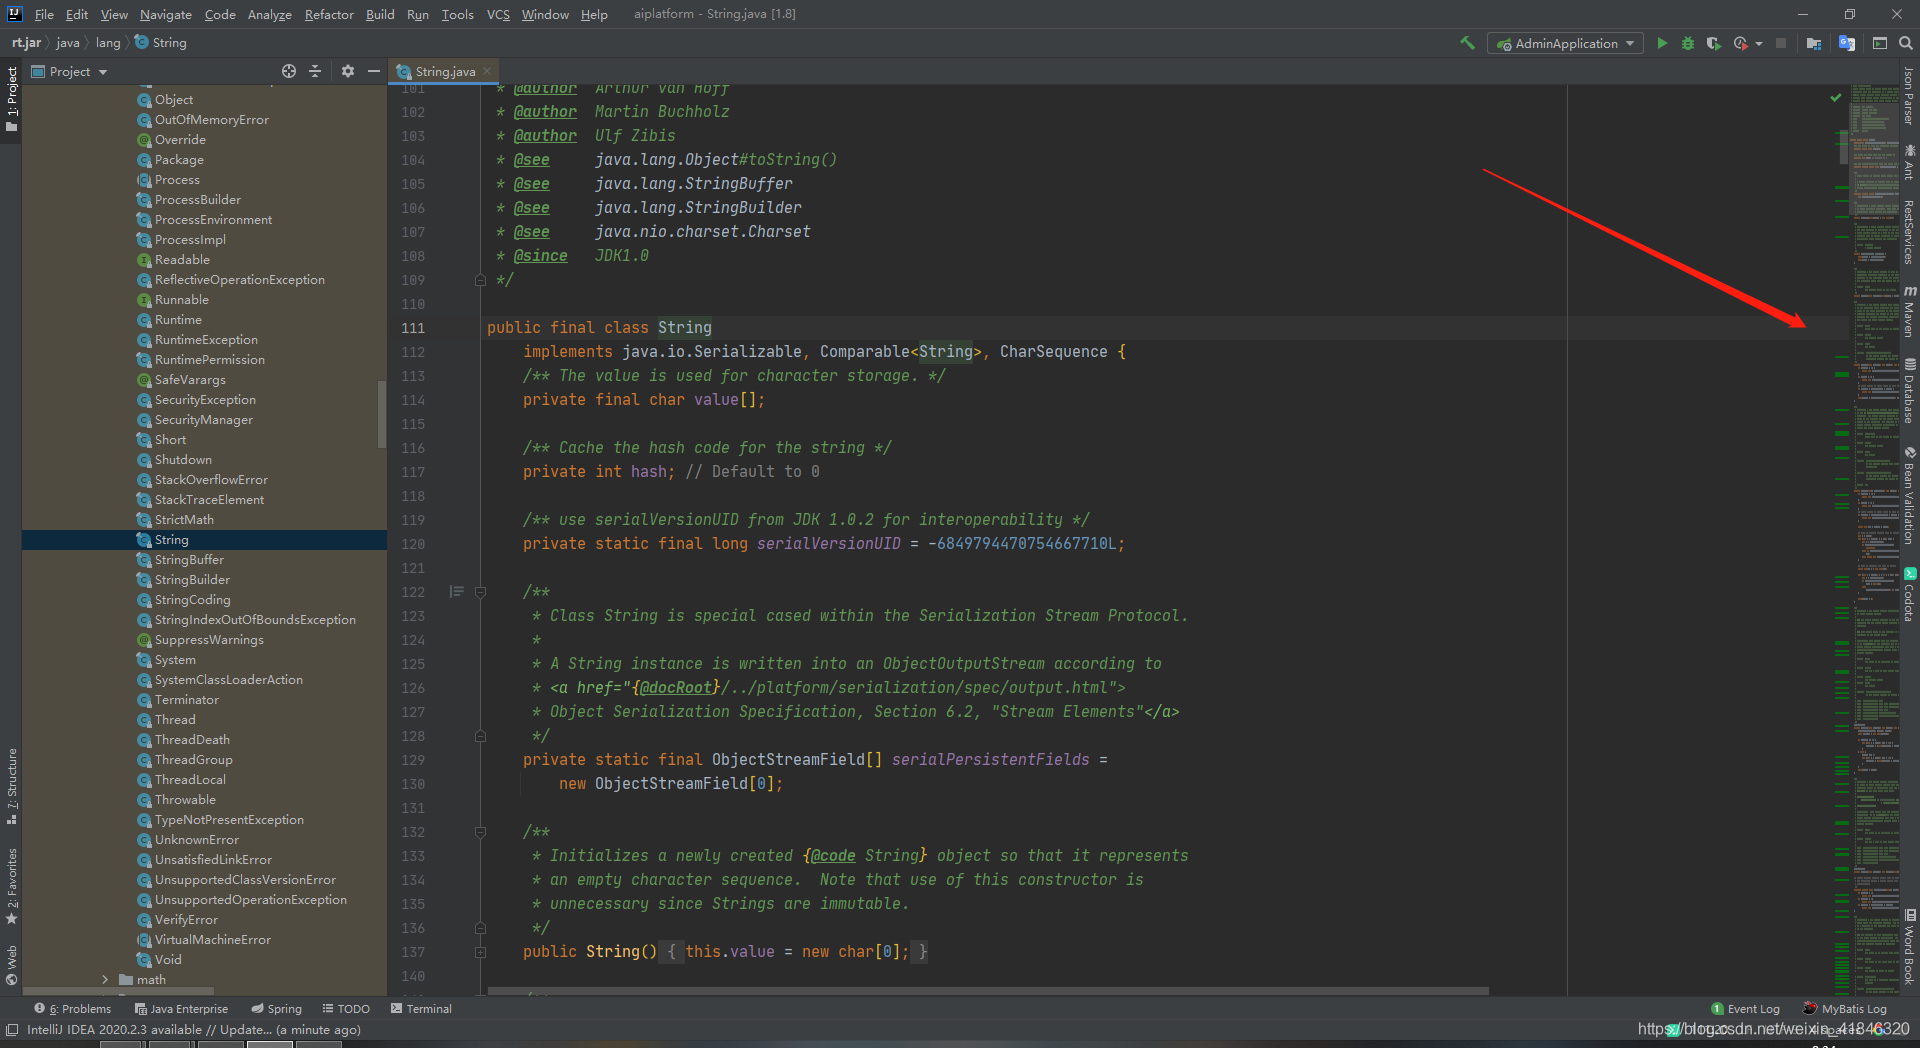Click the locate-file crosshair icon in Project panel
Image resolution: width=1920 pixels, height=1048 pixels.
[289, 71]
